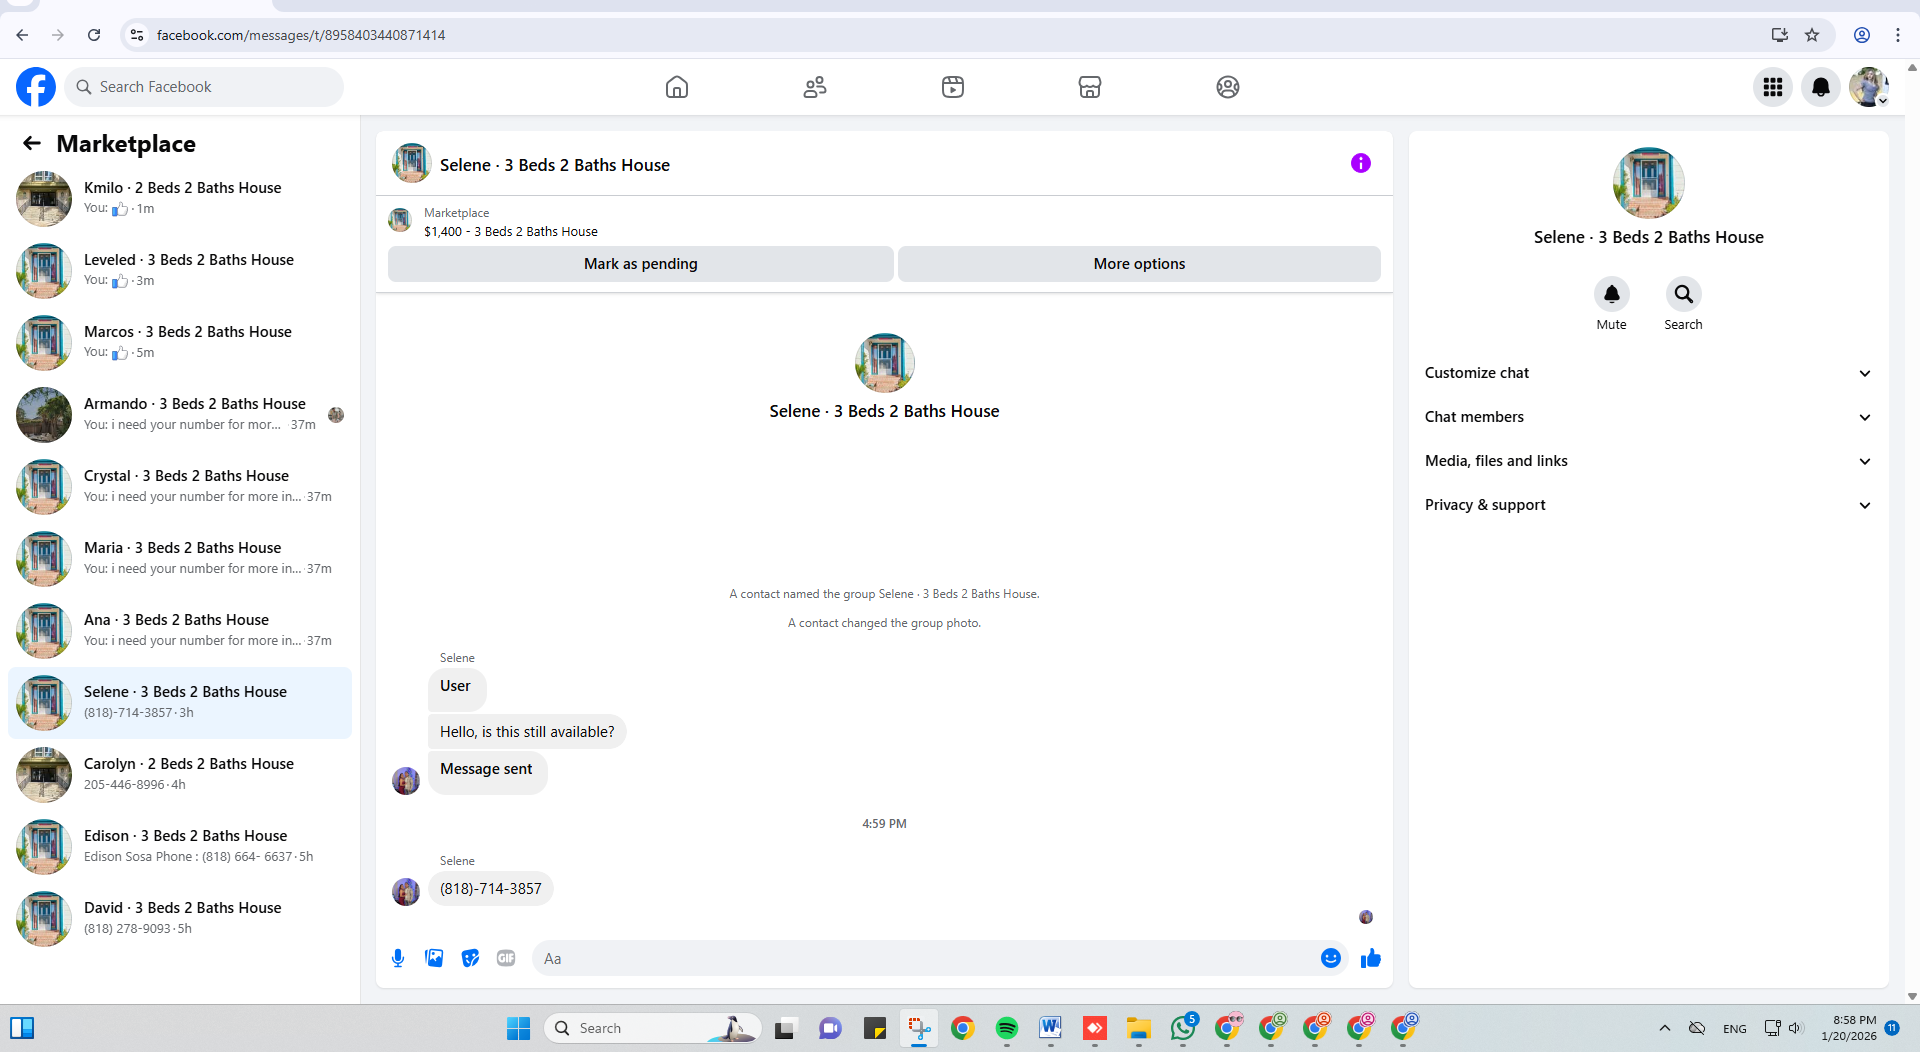The image size is (1920, 1052).
Task: Open the account profile picture menu
Action: pyautogui.click(x=1869, y=87)
